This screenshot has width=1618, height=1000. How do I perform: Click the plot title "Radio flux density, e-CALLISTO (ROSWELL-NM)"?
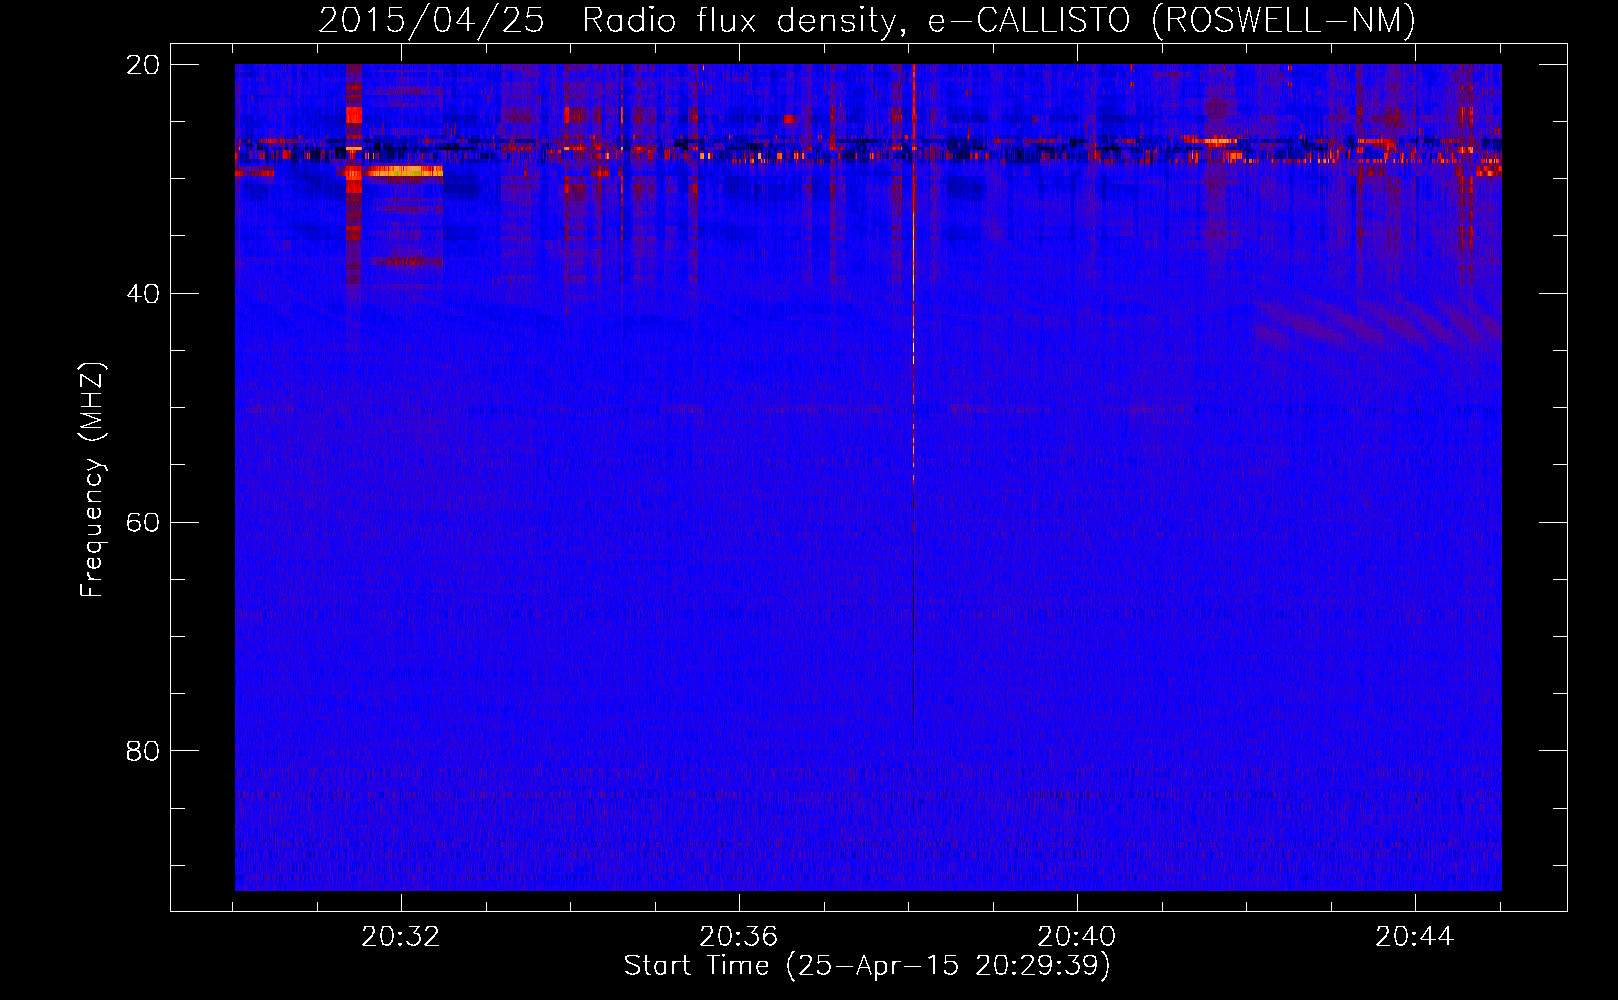(999, 20)
